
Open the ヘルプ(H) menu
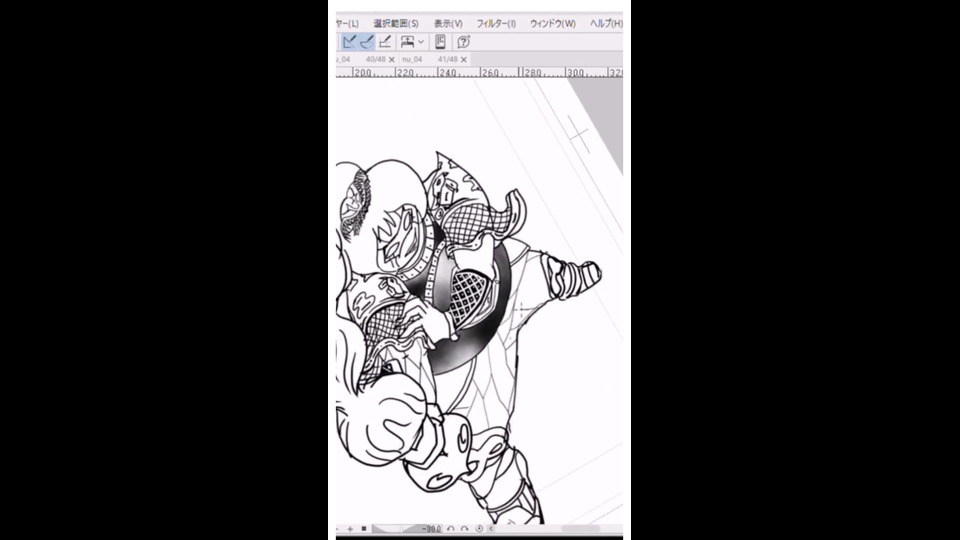pyautogui.click(x=606, y=23)
